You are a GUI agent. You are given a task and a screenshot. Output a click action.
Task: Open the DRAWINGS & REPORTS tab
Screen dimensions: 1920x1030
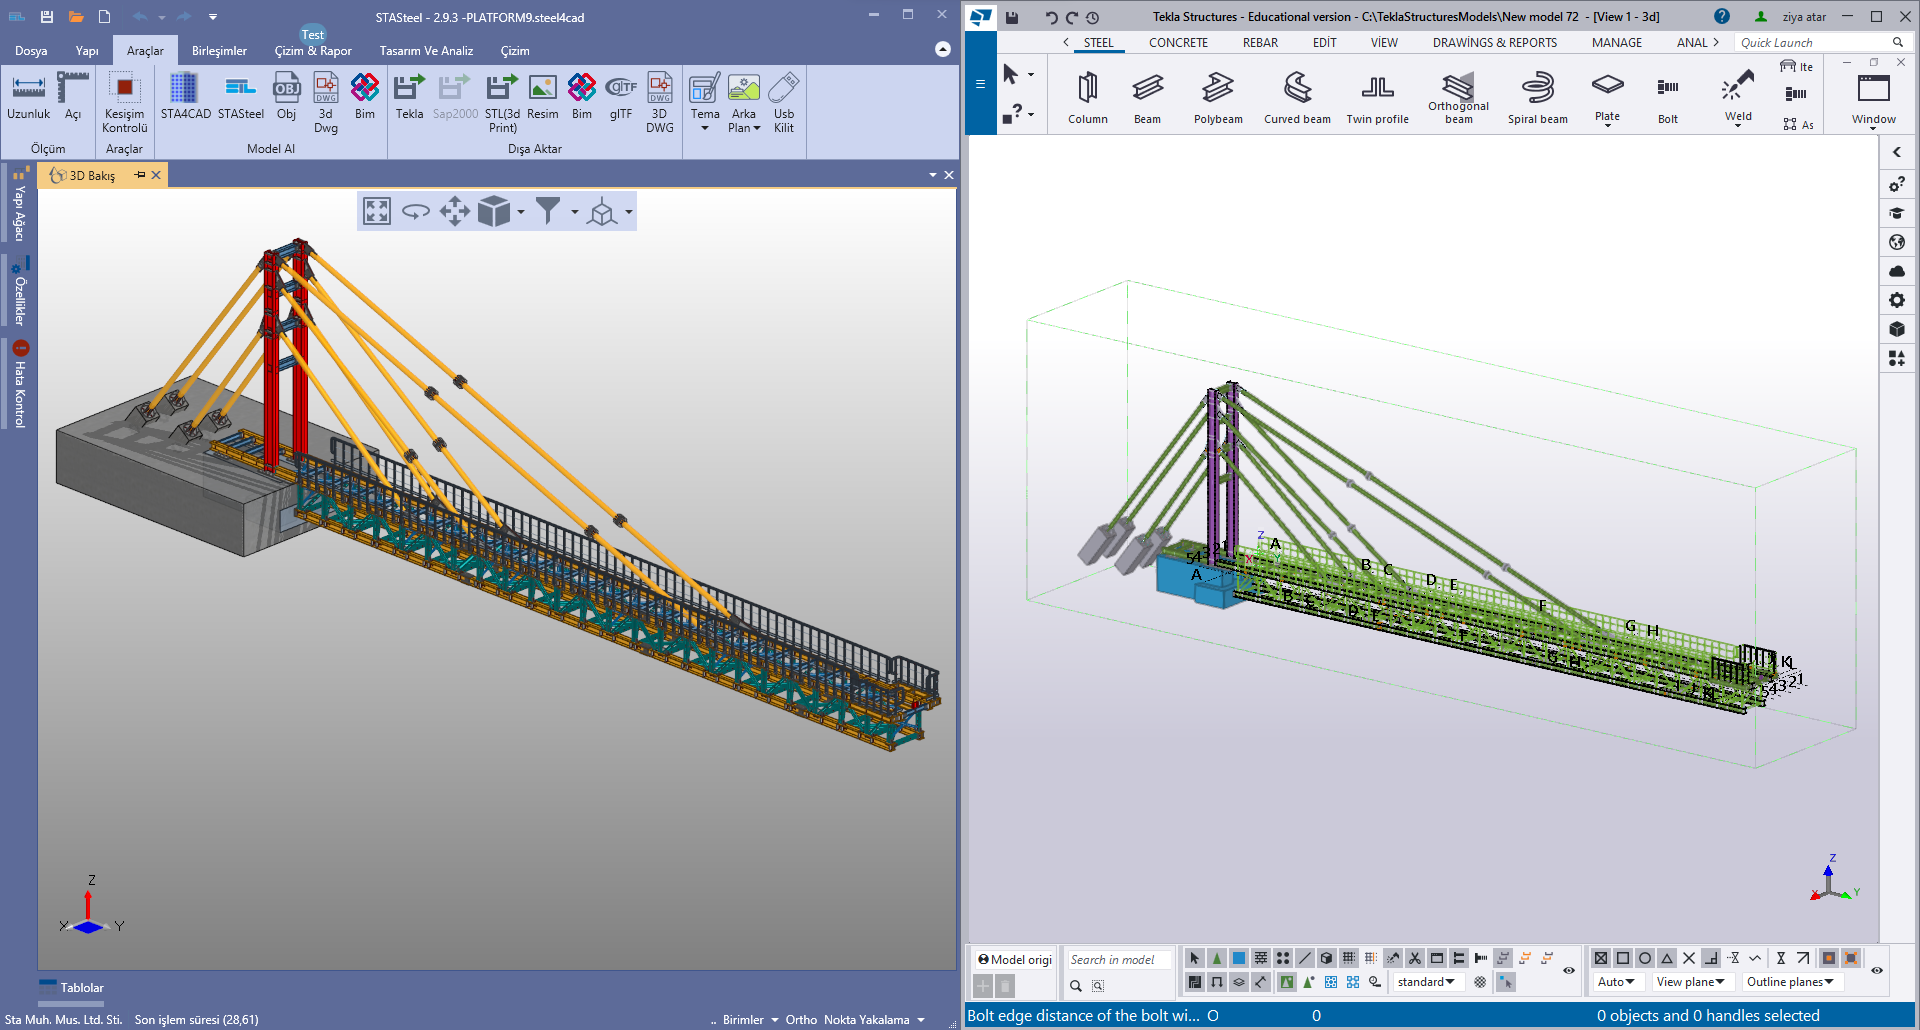coord(1494,43)
